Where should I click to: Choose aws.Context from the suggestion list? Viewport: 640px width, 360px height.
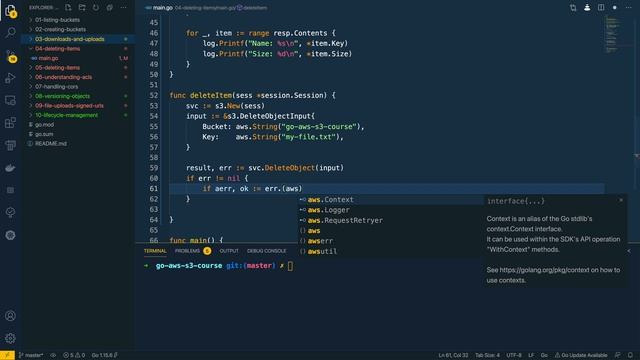(x=390, y=200)
